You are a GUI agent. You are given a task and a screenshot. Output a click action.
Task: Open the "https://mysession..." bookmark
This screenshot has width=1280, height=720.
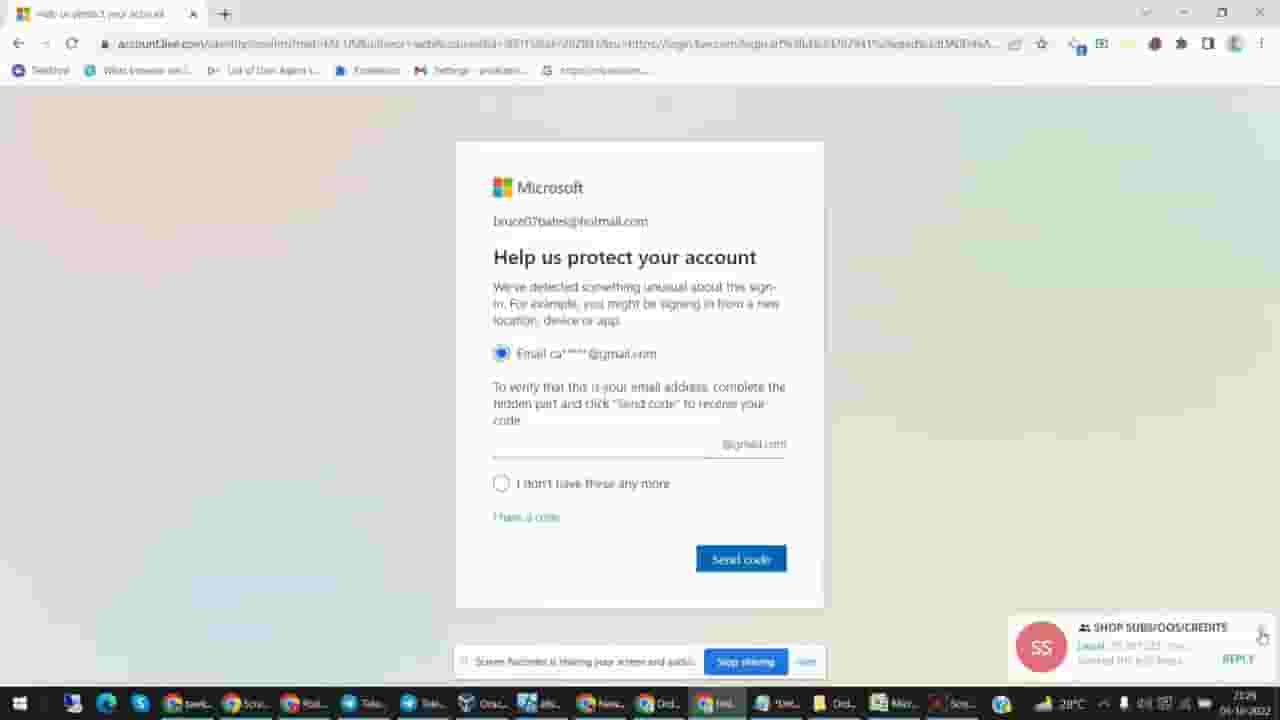click(x=595, y=71)
